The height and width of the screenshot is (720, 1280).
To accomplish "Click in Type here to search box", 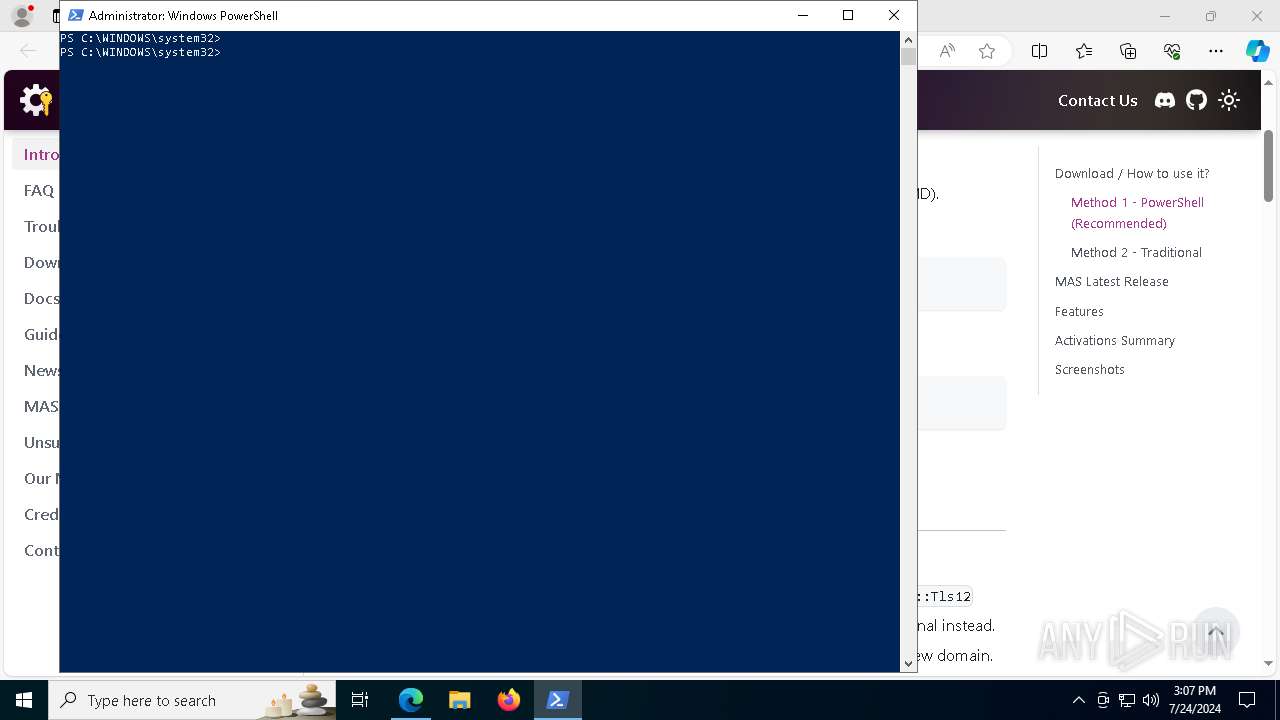I will click(x=192, y=700).
